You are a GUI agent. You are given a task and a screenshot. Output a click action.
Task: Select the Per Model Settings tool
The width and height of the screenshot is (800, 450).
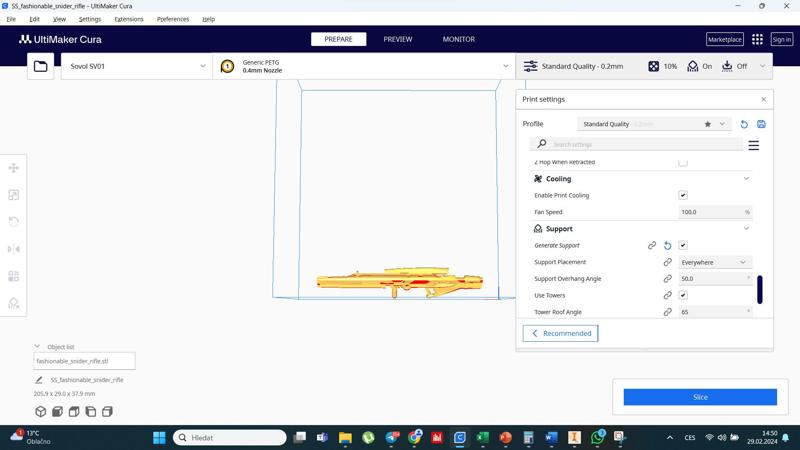tap(14, 276)
